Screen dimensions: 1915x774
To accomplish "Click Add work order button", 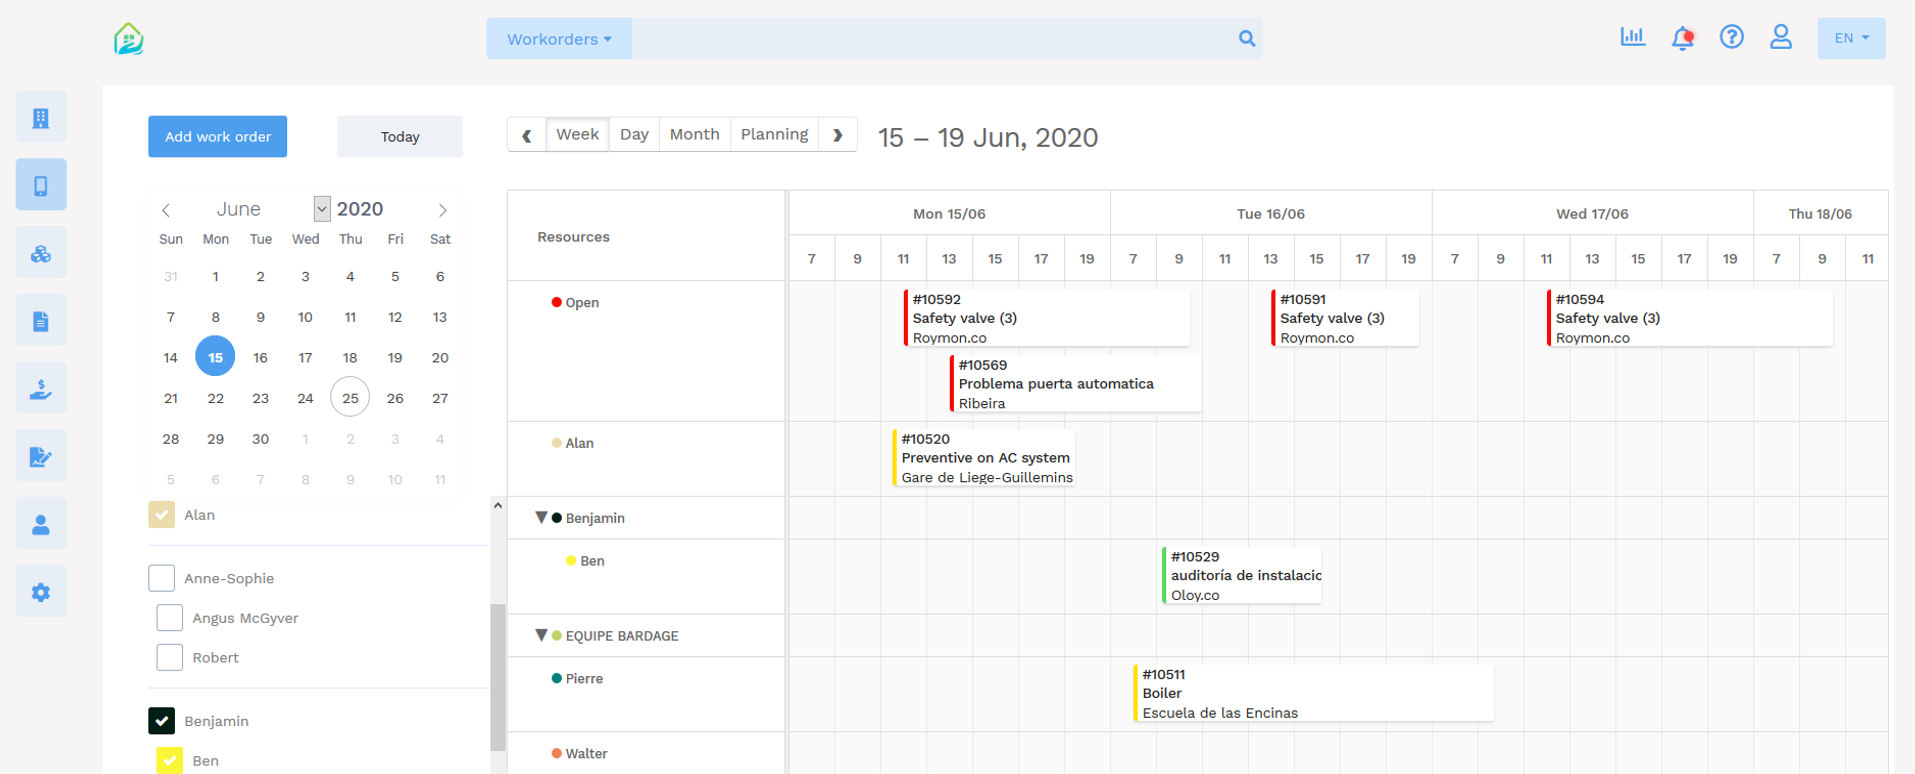I will [x=218, y=136].
